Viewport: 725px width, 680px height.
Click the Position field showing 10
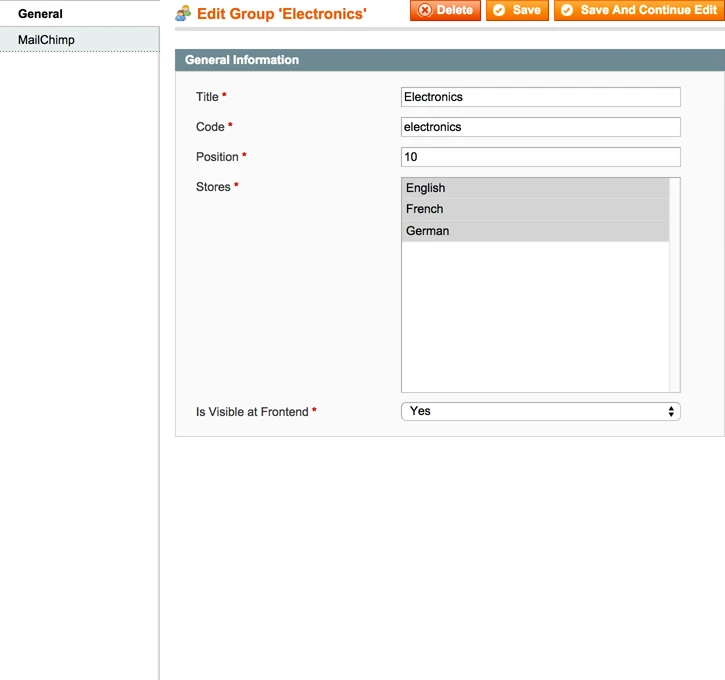pos(540,157)
